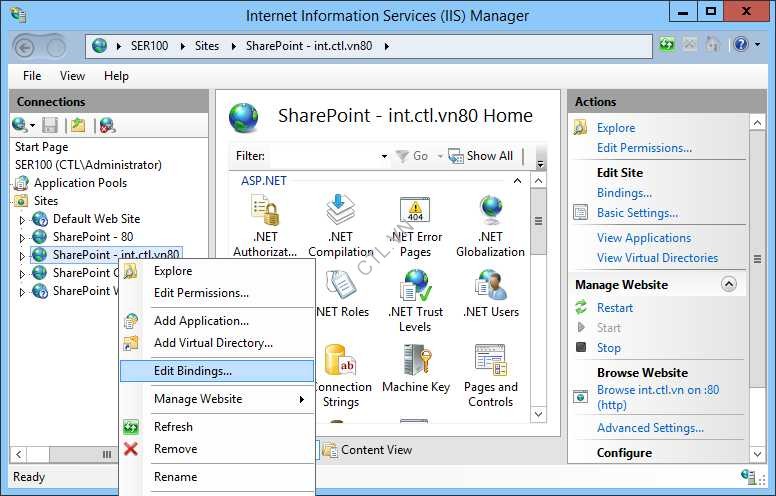Click Show All button in filter bar
The width and height of the screenshot is (776, 496).
tap(481, 156)
